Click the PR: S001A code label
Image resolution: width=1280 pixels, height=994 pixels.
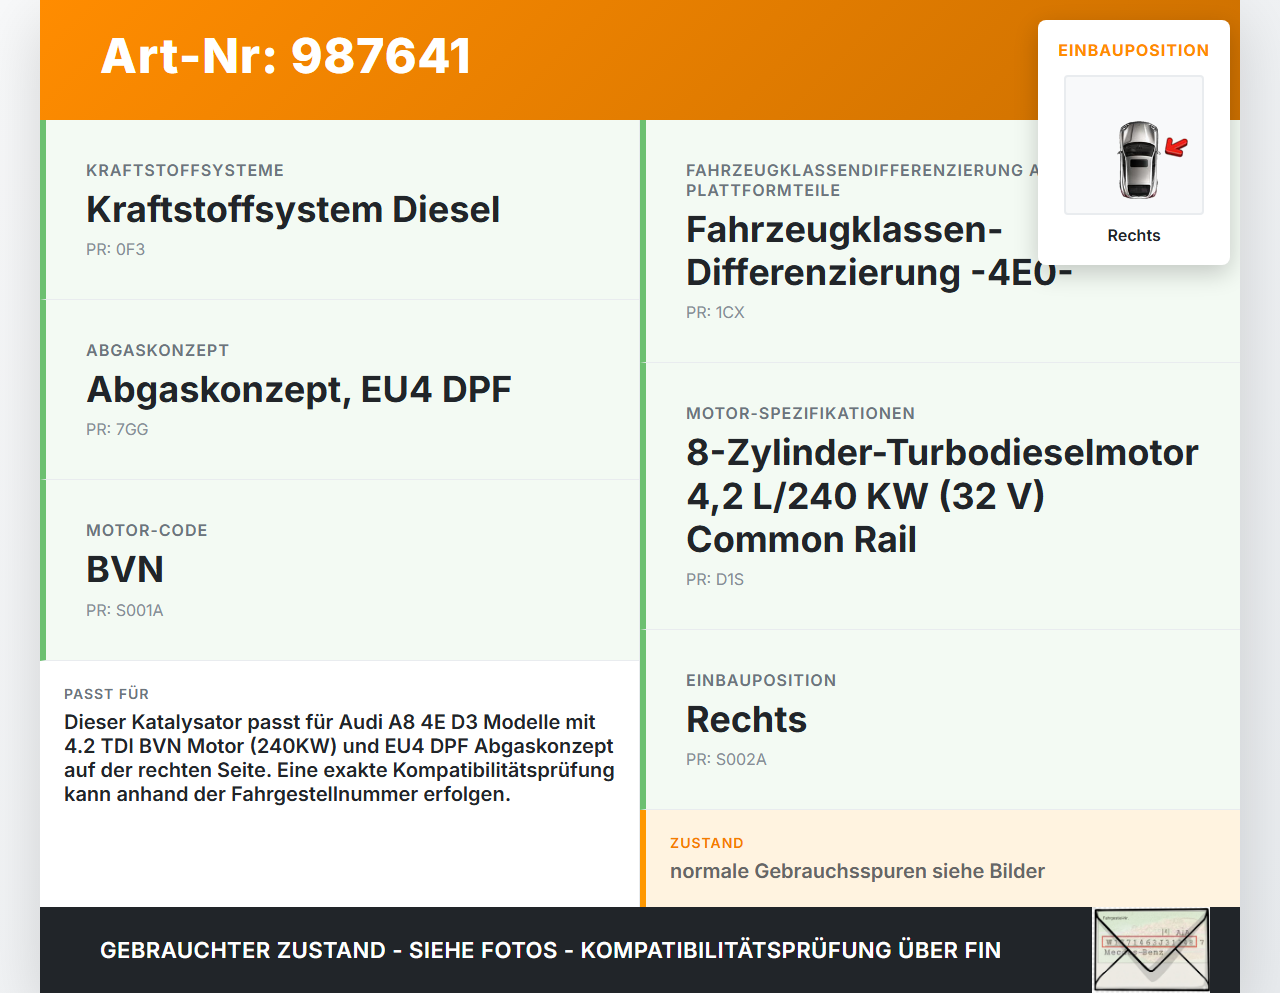124,610
